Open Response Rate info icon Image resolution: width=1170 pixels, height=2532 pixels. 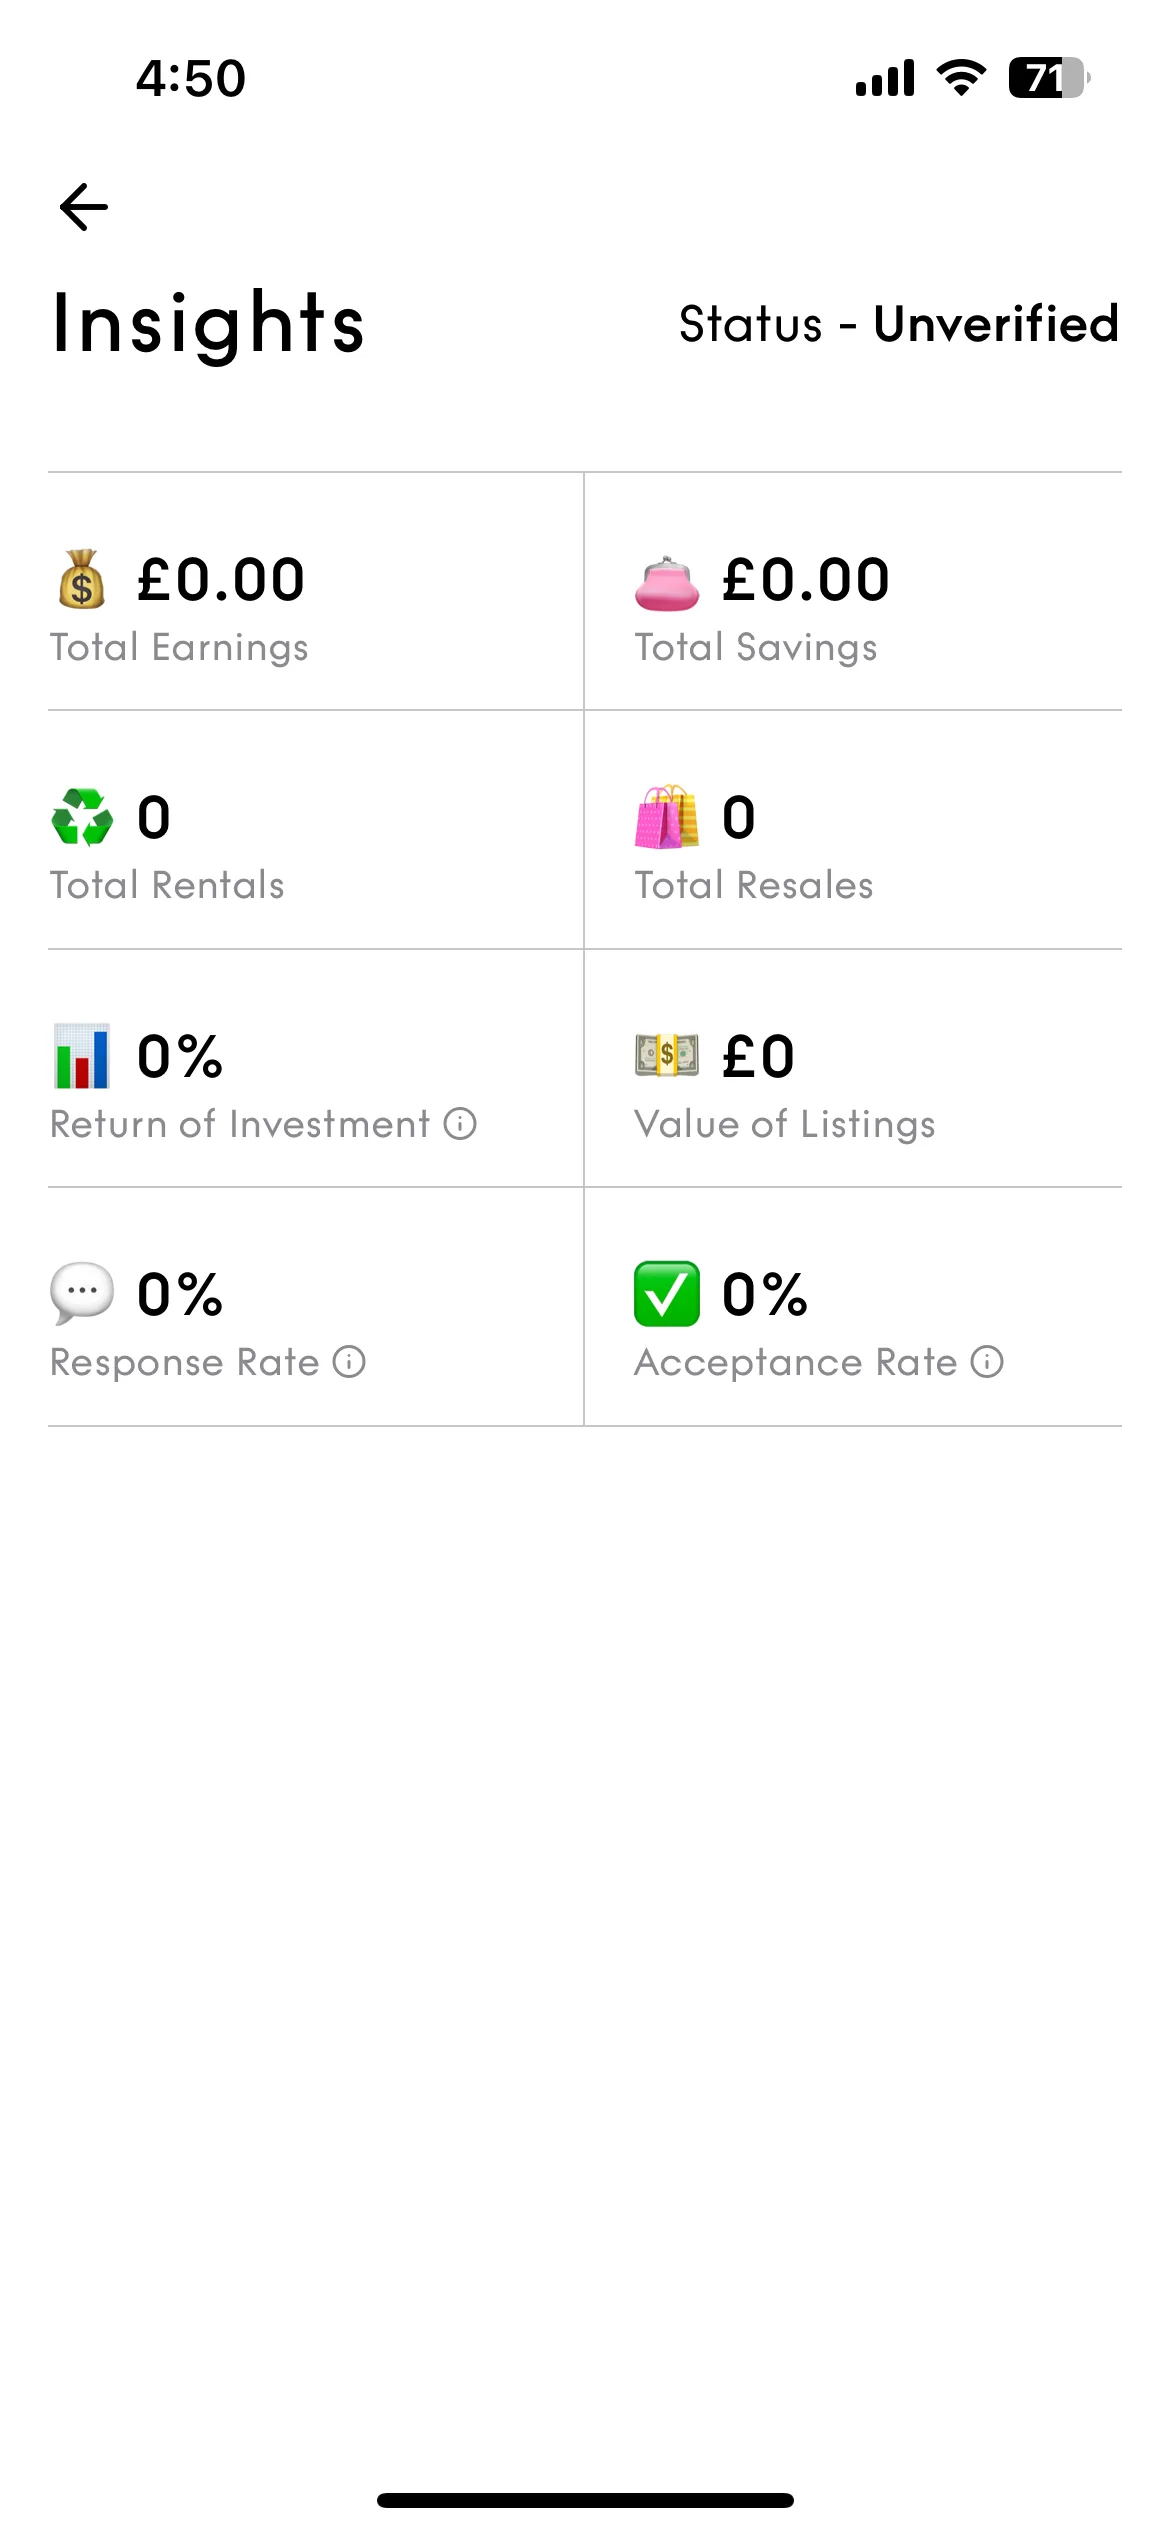click(349, 1362)
